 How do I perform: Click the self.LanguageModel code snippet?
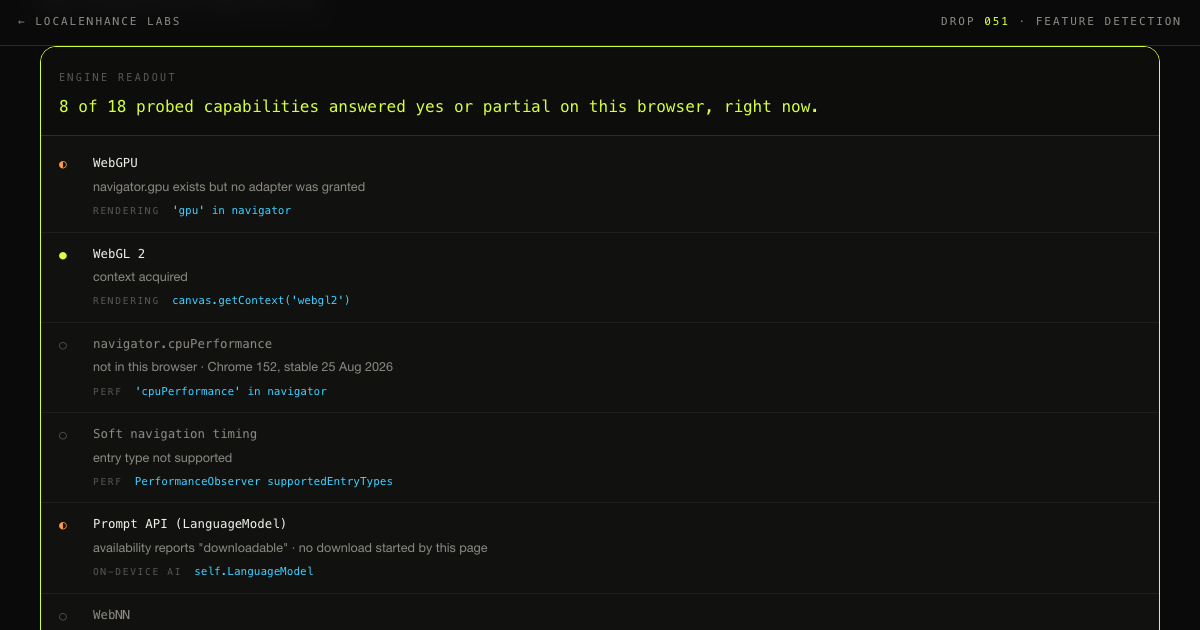[254, 572]
